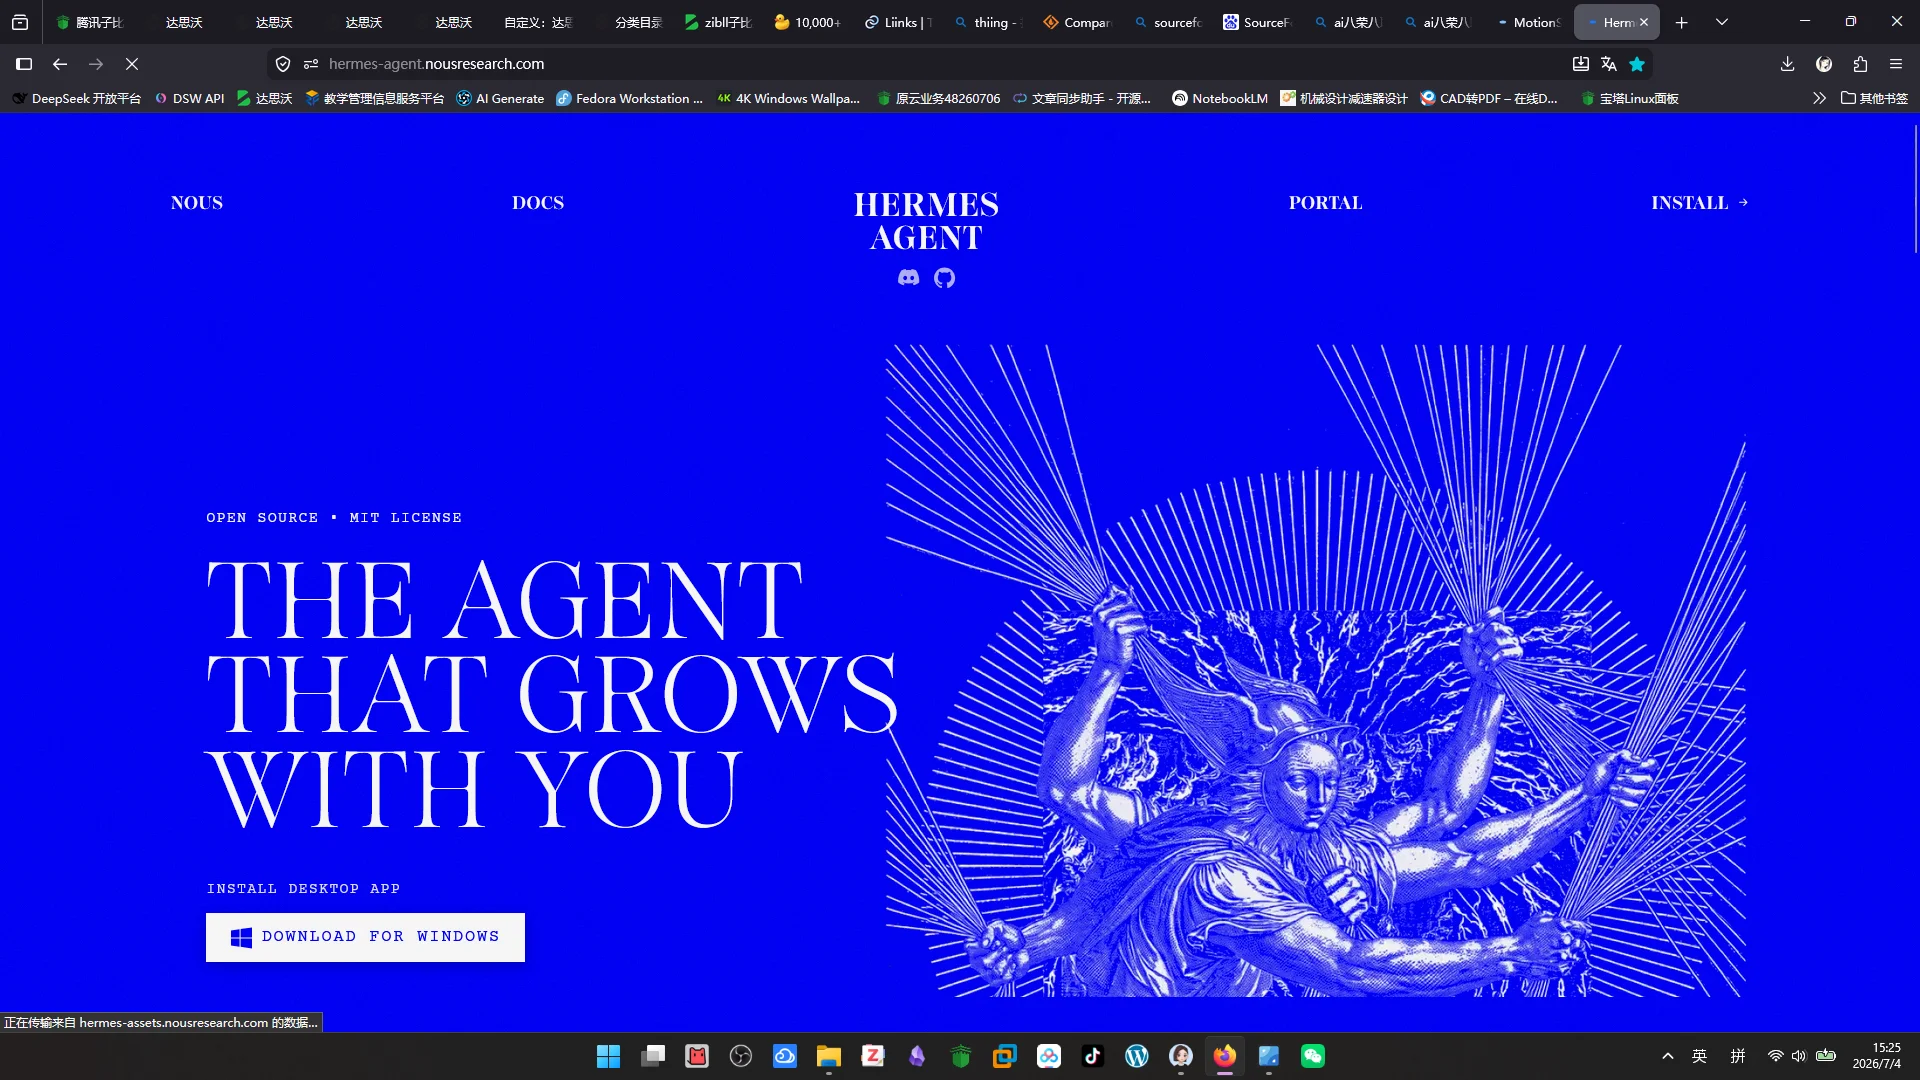This screenshot has height=1080, width=1920.
Task: Open File Explorer from the taskbar
Action: pos(829,1056)
